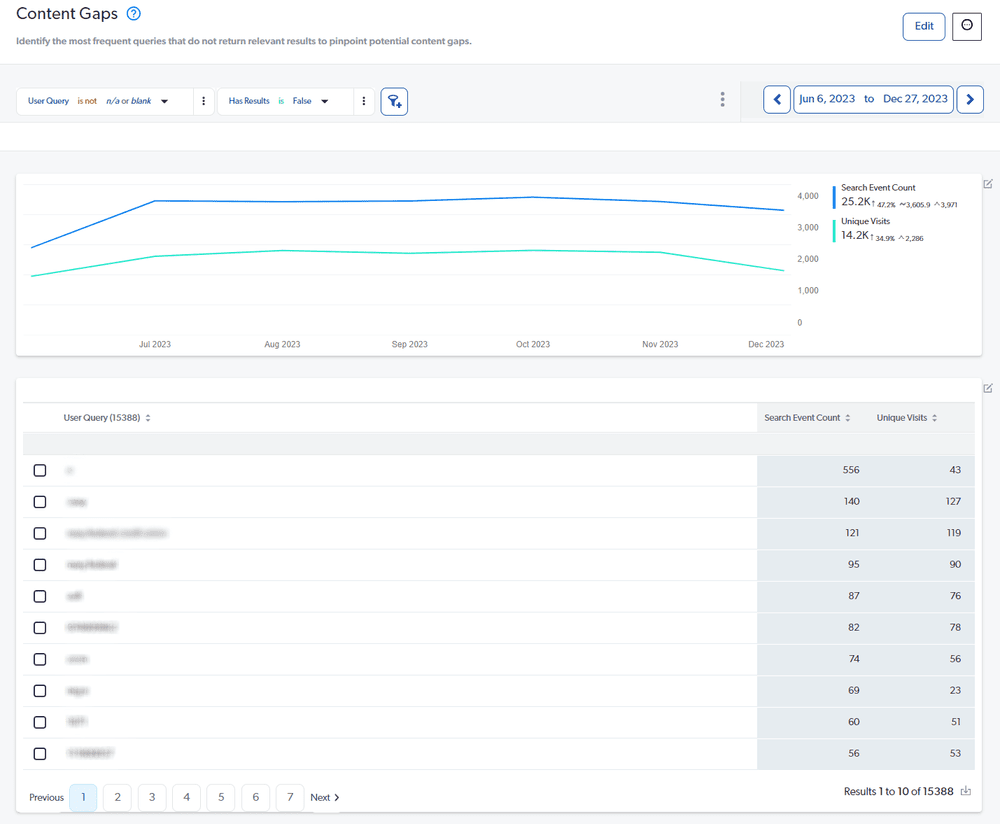Image resolution: width=1000 pixels, height=824 pixels.
Task: Go to results page 6
Action: 256,797
